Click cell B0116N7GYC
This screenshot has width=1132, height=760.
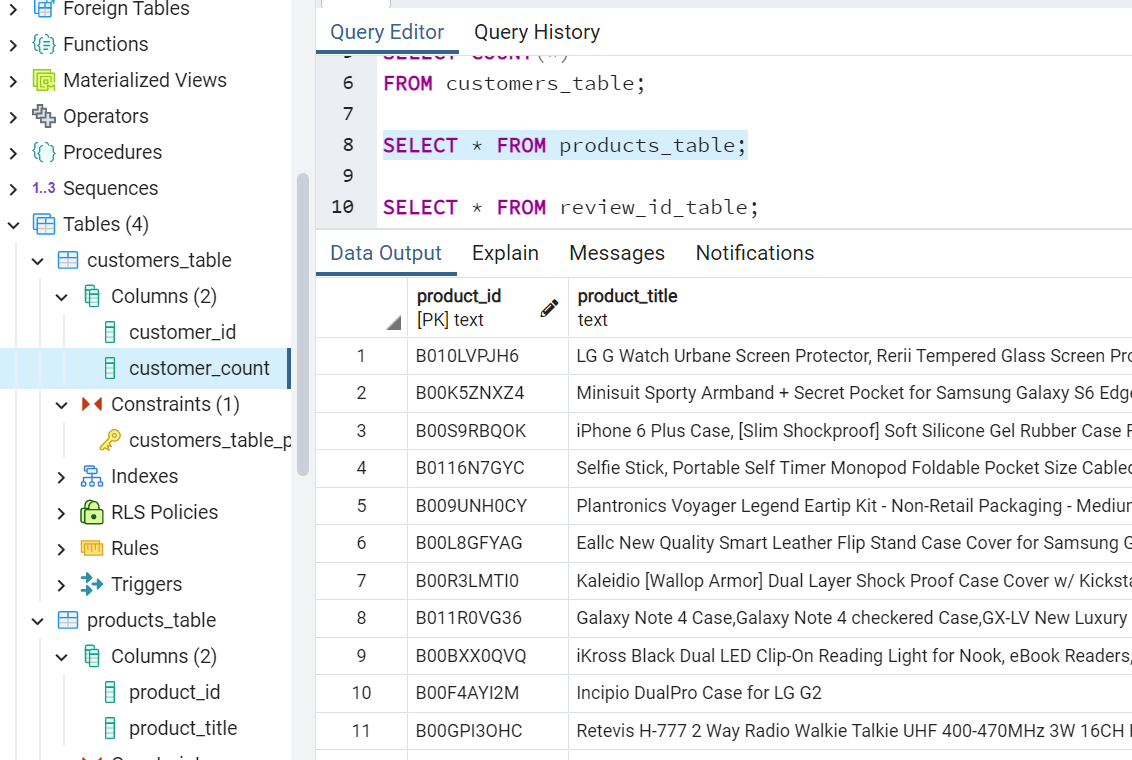click(488, 468)
